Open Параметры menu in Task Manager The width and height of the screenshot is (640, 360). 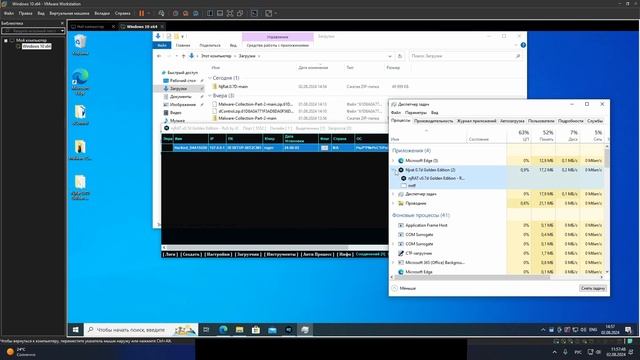click(x=416, y=113)
